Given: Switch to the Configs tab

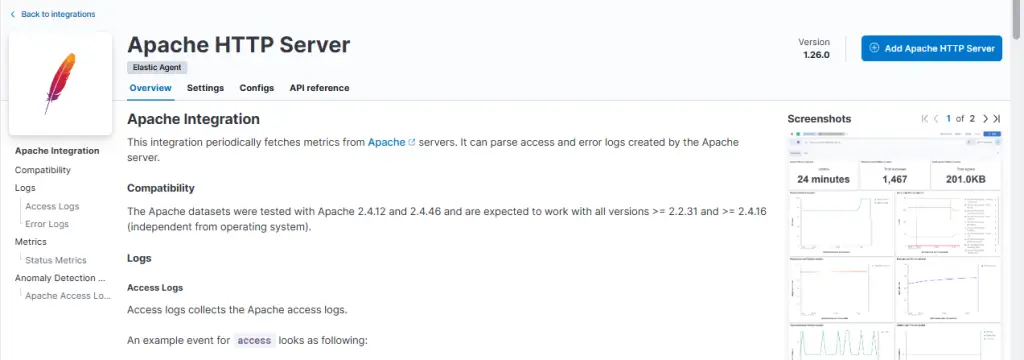Looking at the screenshot, I should pyautogui.click(x=257, y=88).
